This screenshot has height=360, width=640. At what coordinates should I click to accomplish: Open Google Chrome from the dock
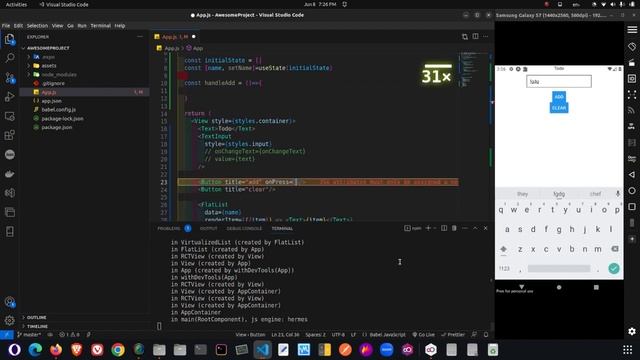click(118, 349)
